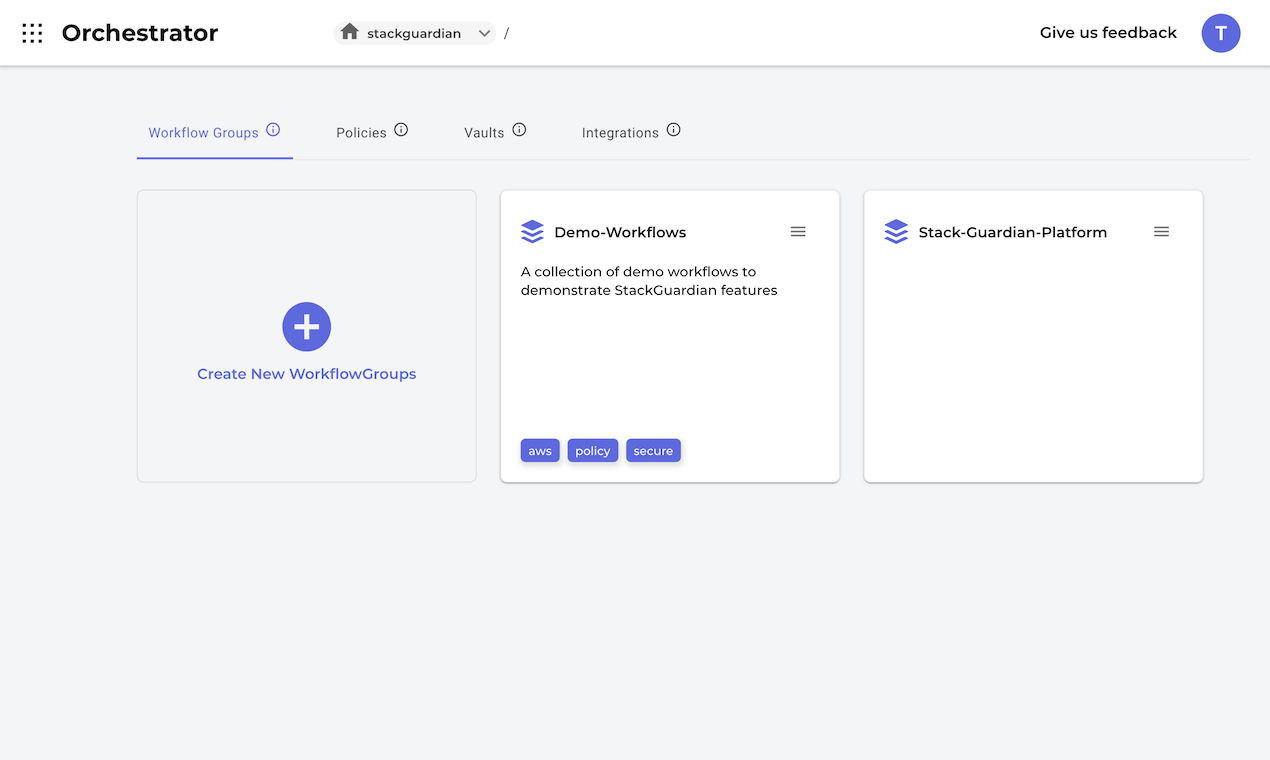Open the Demo-Workflows hamburger menu
The width and height of the screenshot is (1270, 760).
click(798, 231)
